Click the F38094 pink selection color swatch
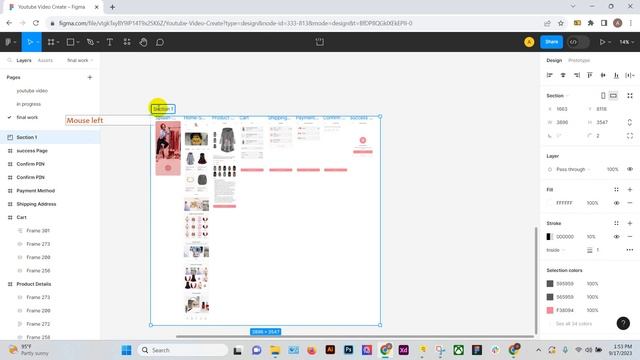The width and height of the screenshot is (640, 360). pyautogui.click(x=550, y=310)
